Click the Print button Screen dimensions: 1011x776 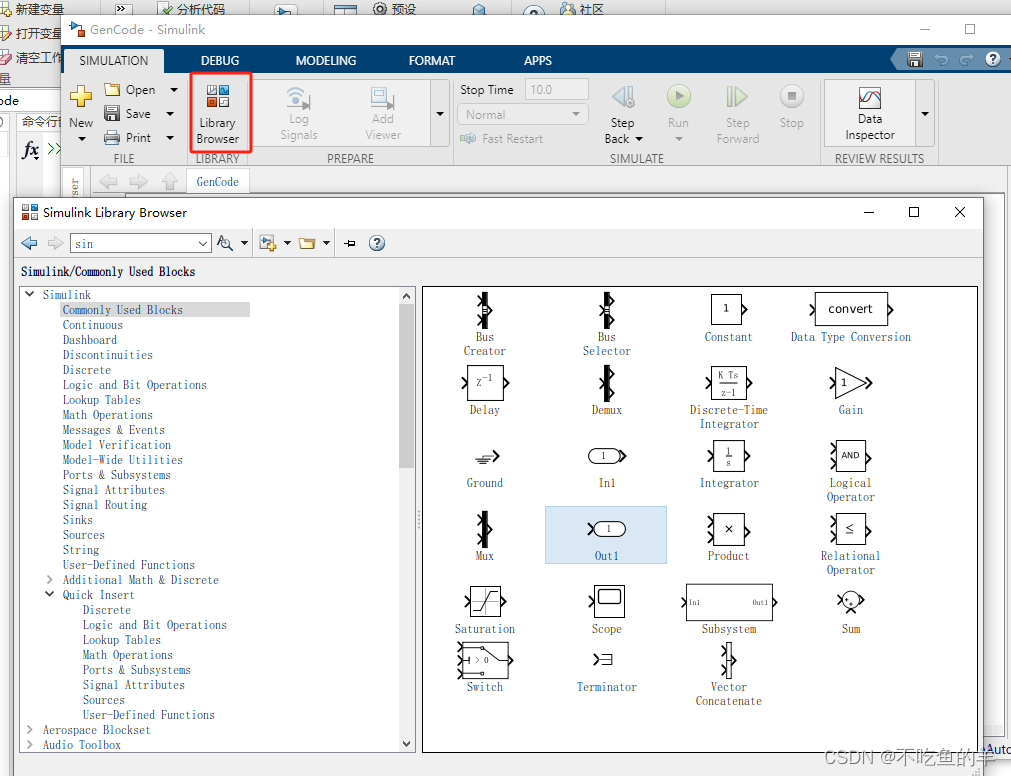(128, 137)
